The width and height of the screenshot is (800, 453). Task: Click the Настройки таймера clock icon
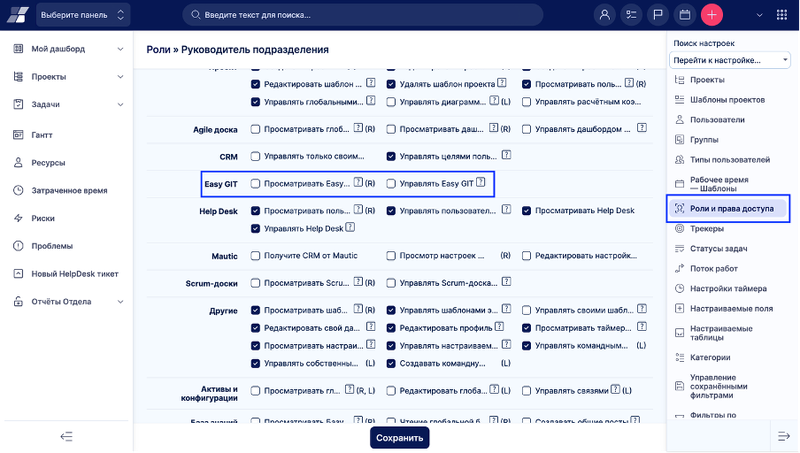(680, 288)
